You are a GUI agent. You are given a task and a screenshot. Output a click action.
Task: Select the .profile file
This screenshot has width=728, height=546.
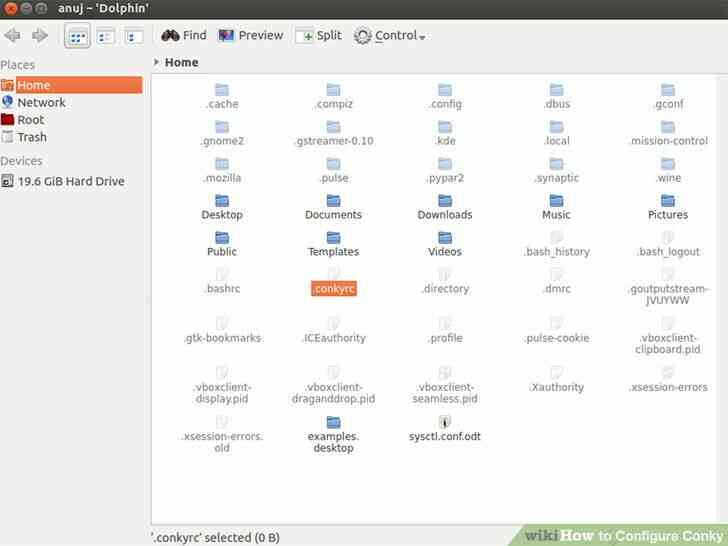click(445, 331)
